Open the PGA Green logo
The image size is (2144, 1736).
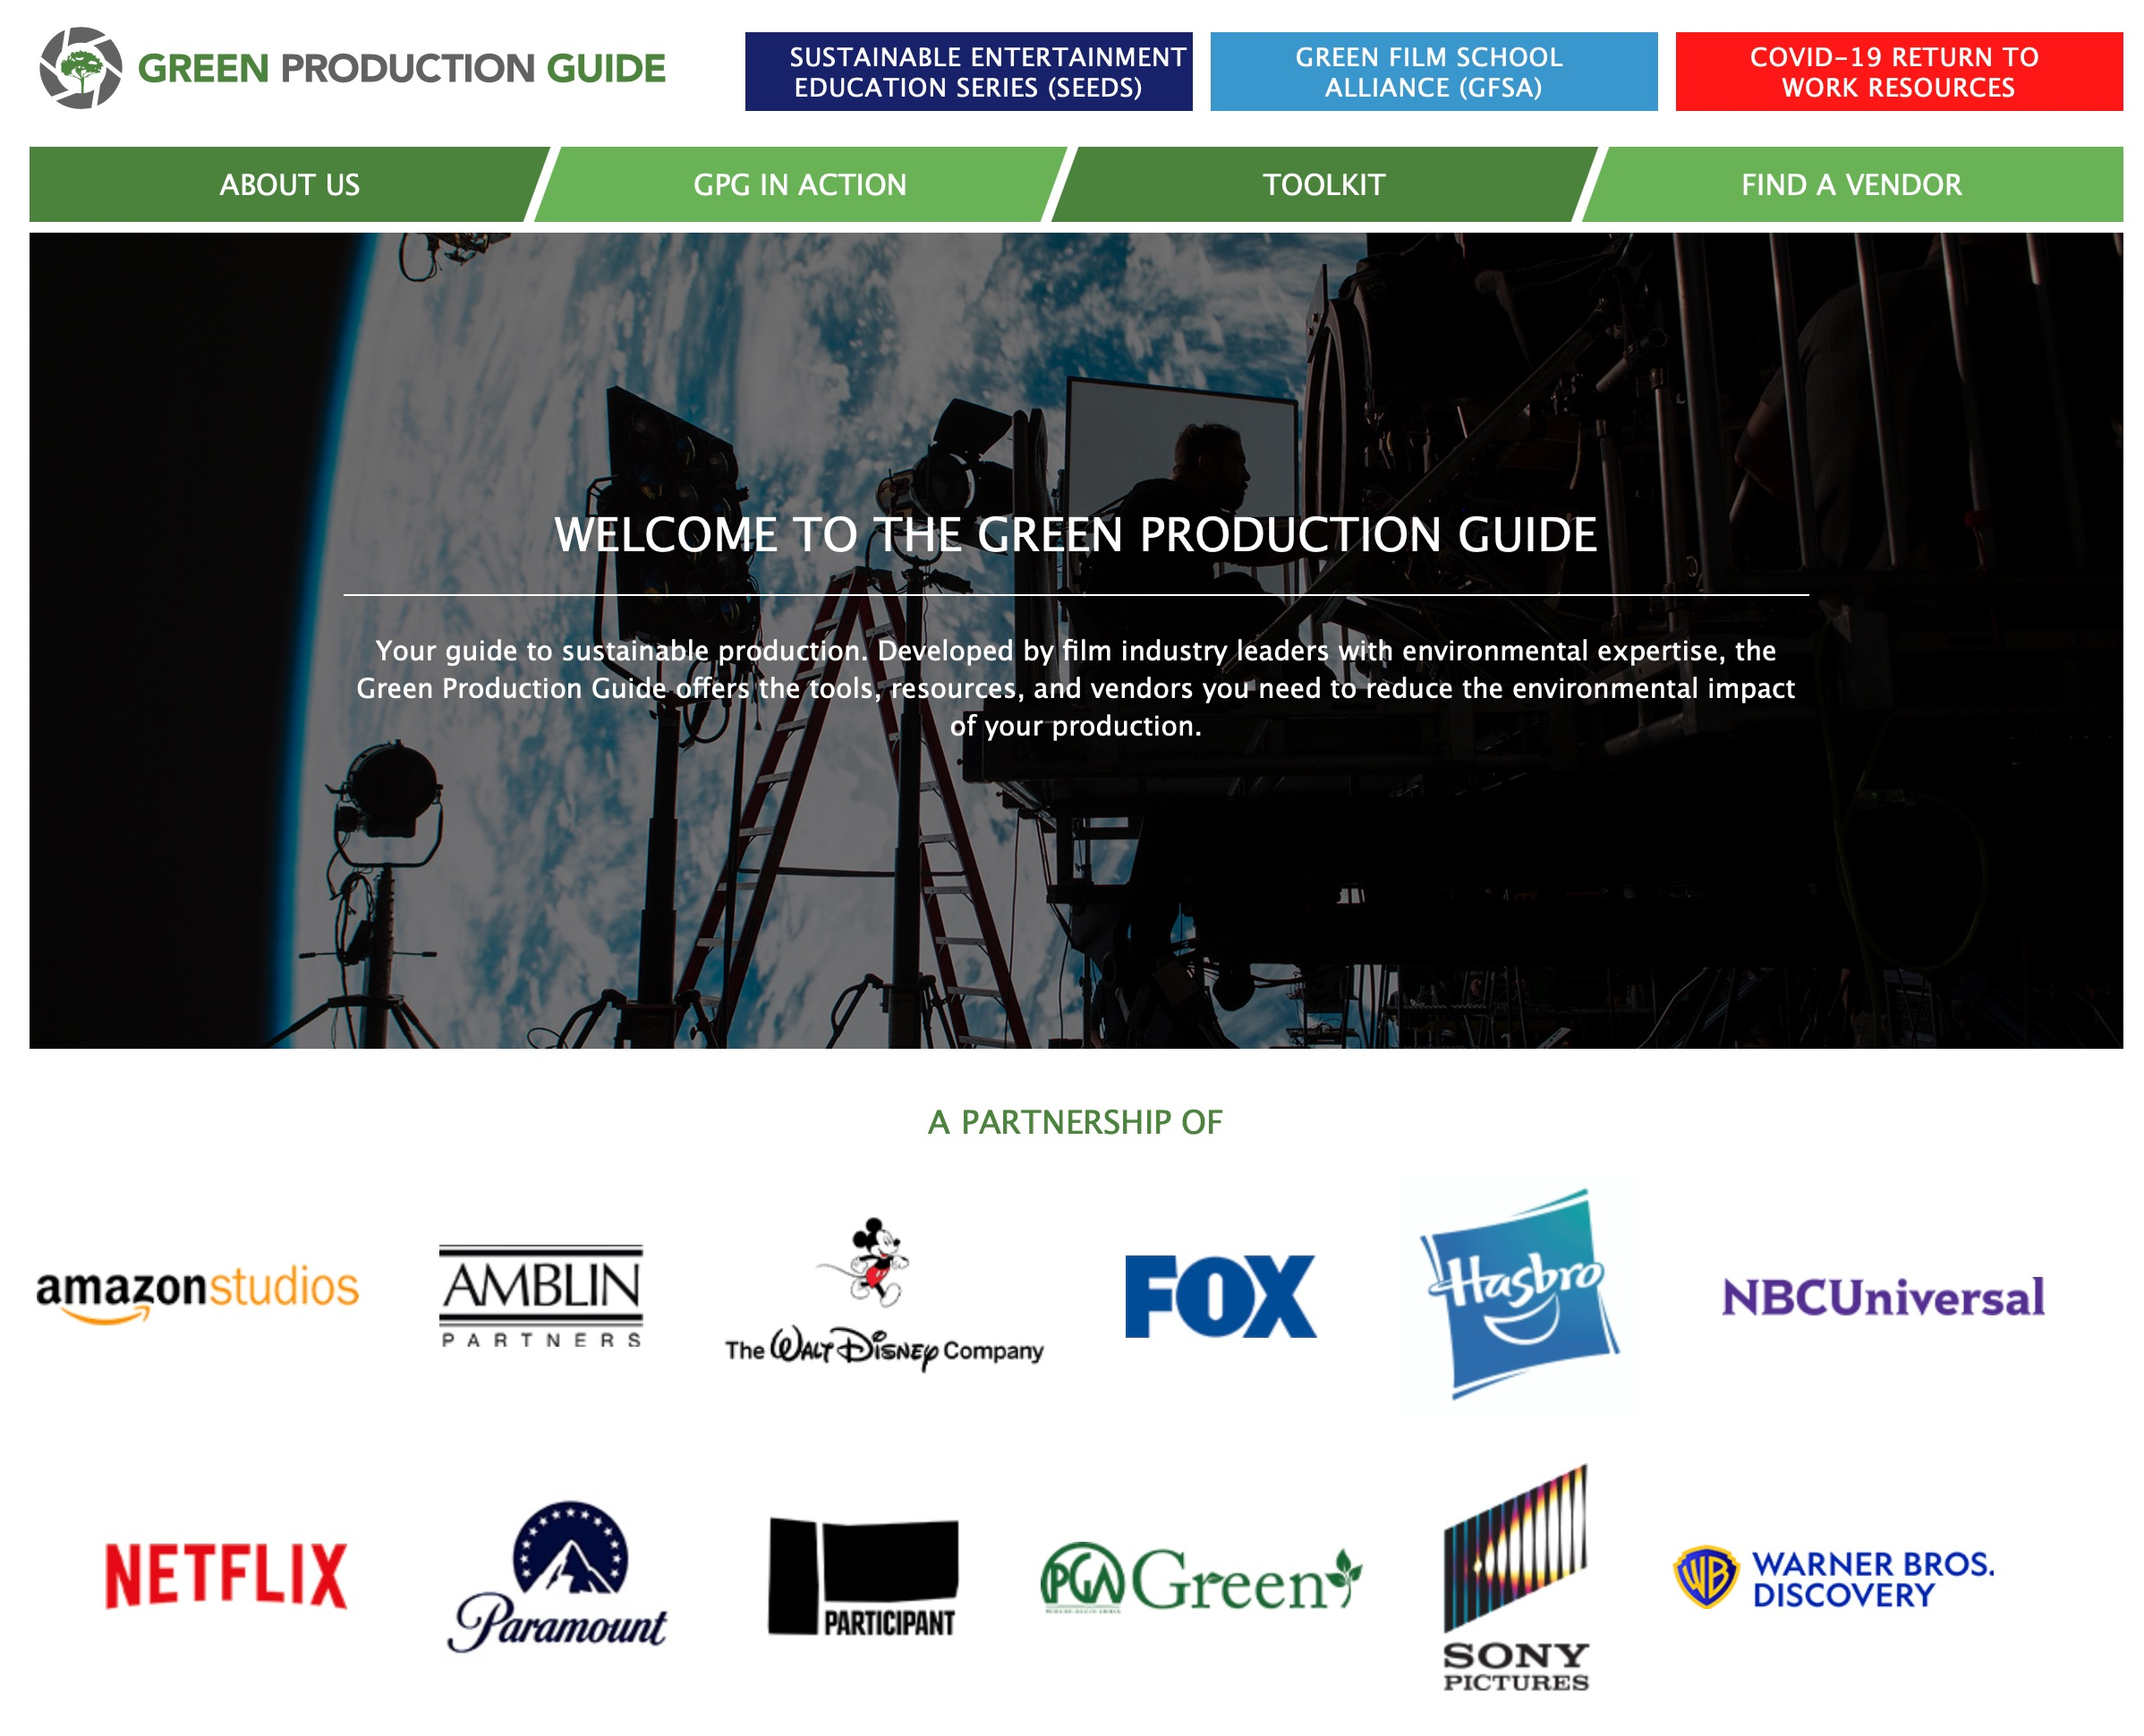click(1200, 1579)
